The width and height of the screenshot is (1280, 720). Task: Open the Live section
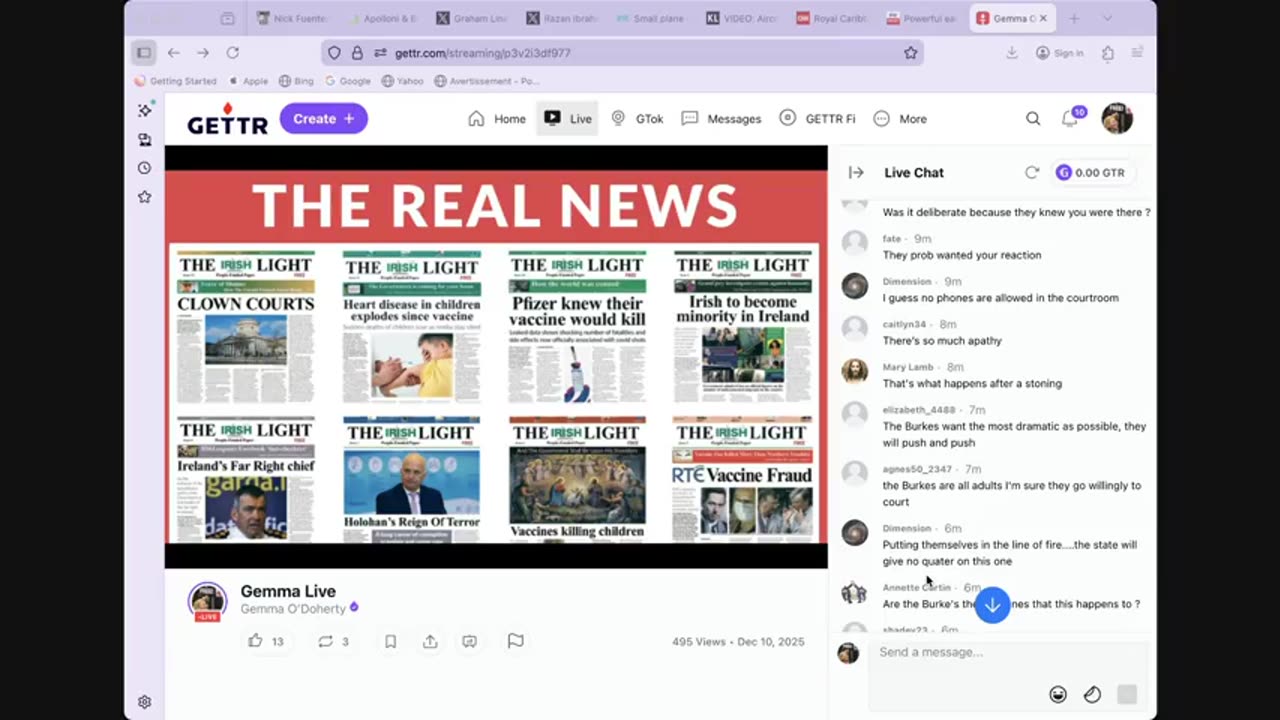568,118
